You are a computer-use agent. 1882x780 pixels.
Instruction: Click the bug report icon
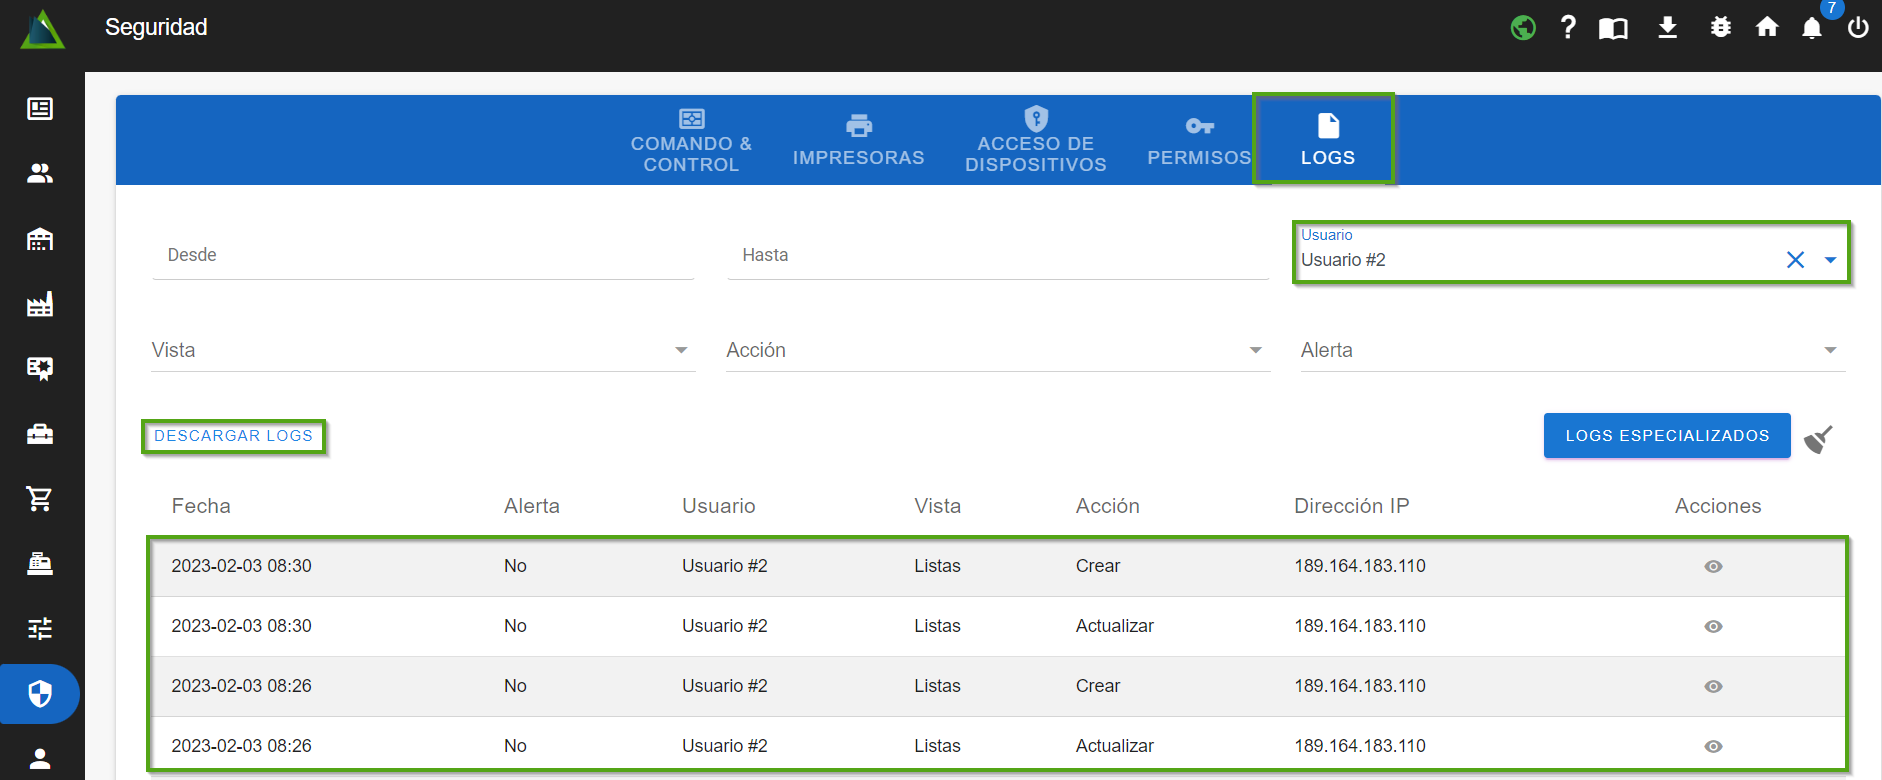pos(1720,28)
